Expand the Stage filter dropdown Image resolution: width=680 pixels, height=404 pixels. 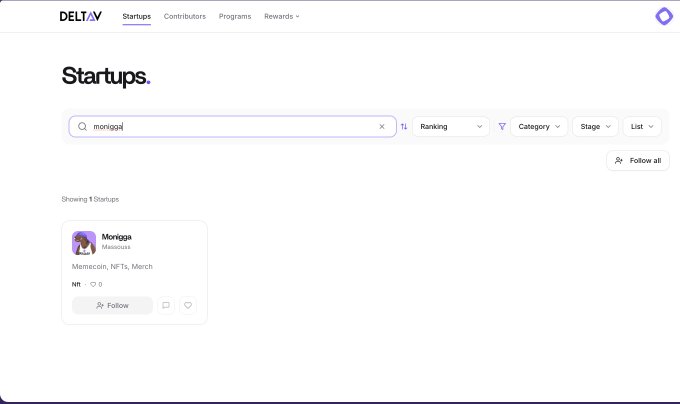[595, 127]
